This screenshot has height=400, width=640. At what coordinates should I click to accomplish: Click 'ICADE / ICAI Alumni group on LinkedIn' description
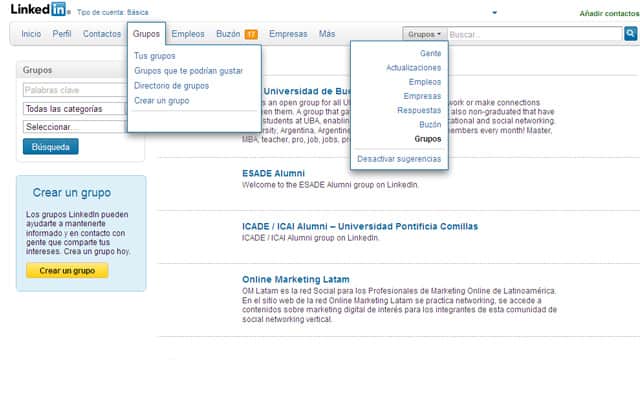tap(311, 238)
